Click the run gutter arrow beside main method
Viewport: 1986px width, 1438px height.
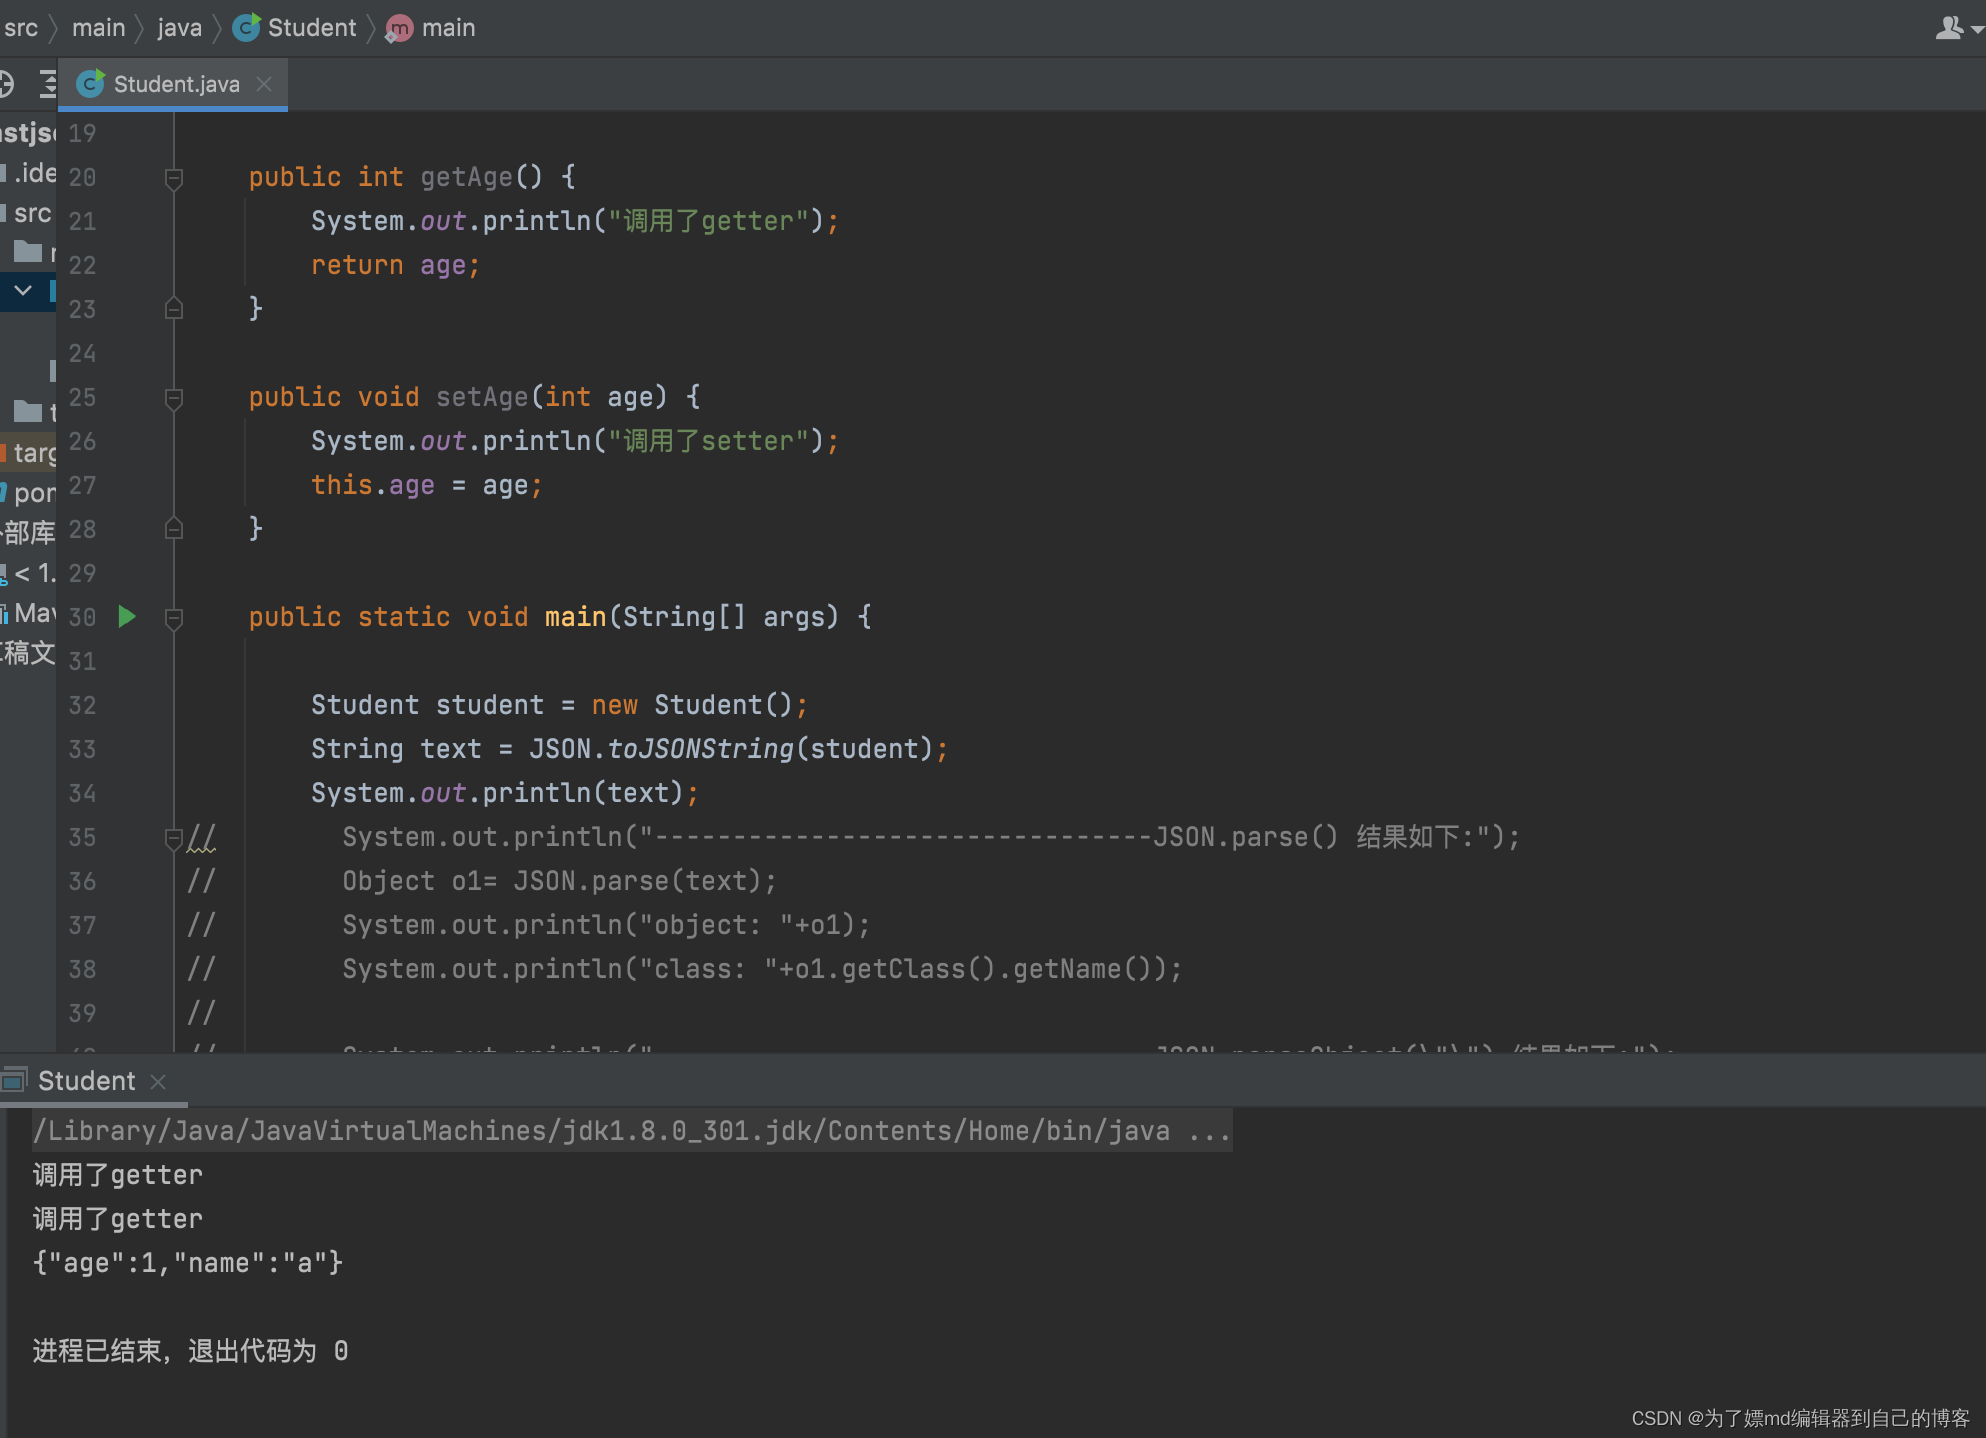(x=127, y=616)
